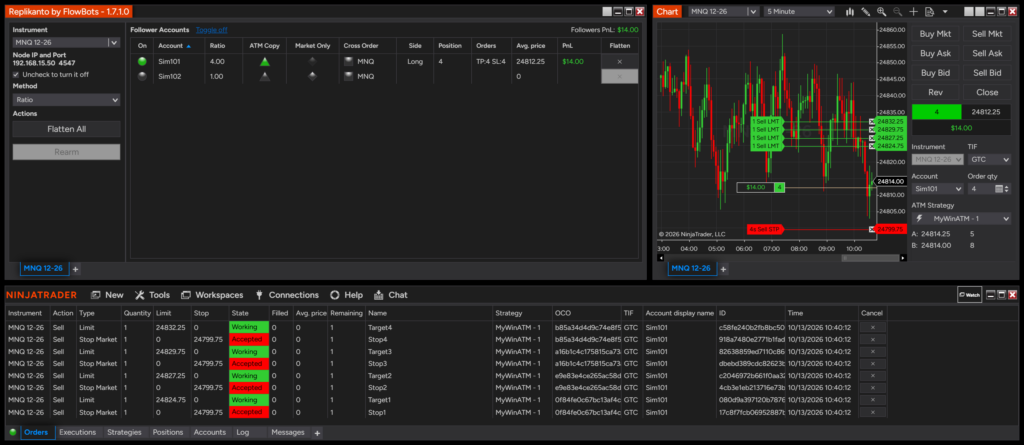Open the Account Sim101 dropdown in Chart Trader

point(937,189)
